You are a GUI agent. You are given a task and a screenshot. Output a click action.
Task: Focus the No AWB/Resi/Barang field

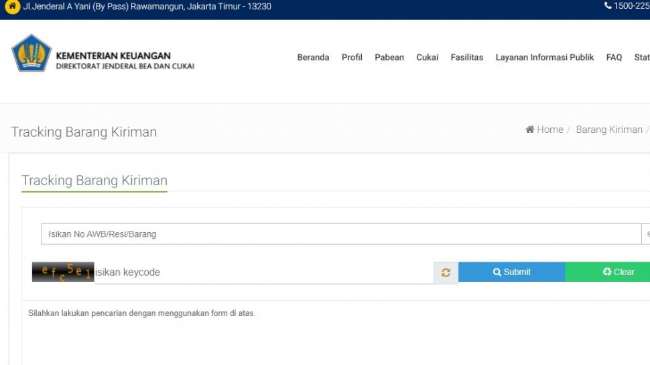point(341,234)
